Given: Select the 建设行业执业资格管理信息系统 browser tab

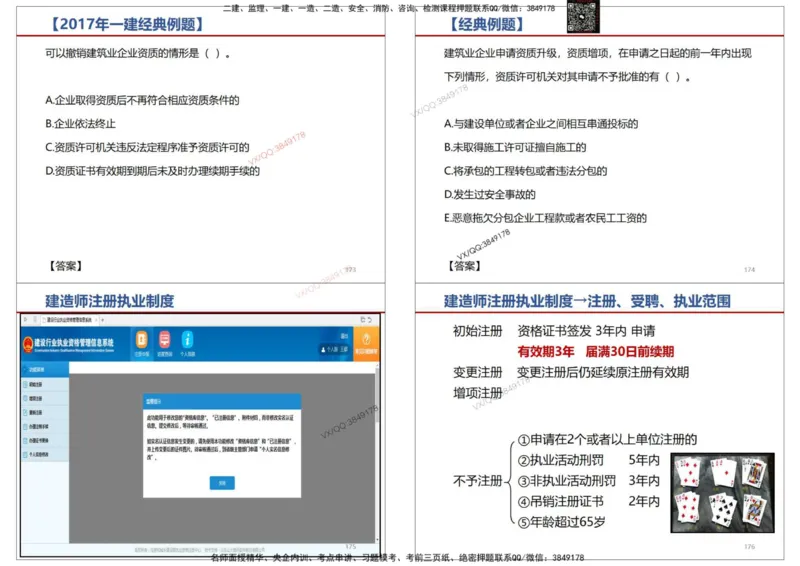Looking at the screenshot, I should tap(69, 320).
